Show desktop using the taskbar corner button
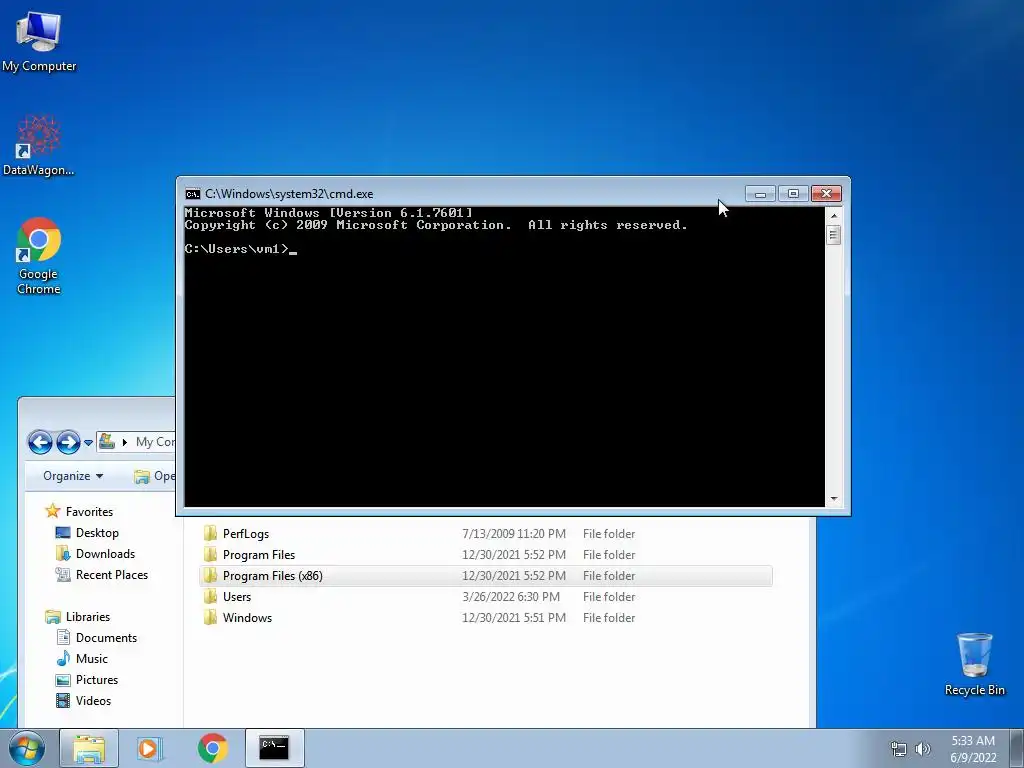The height and width of the screenshot is (768, 1024). tap(1019, 748)
